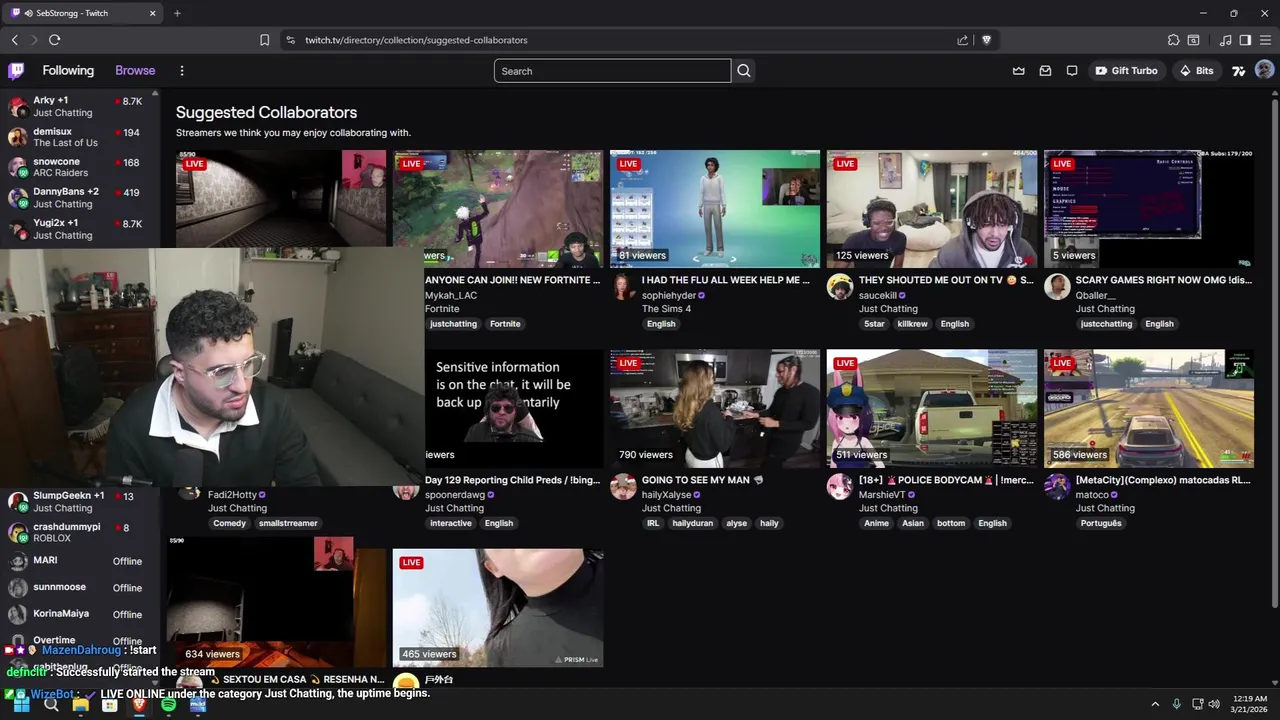Screen dimensions: 1280x720
Task: Click the sophiehyder channel avatar
Action: (x=623, y=288)
